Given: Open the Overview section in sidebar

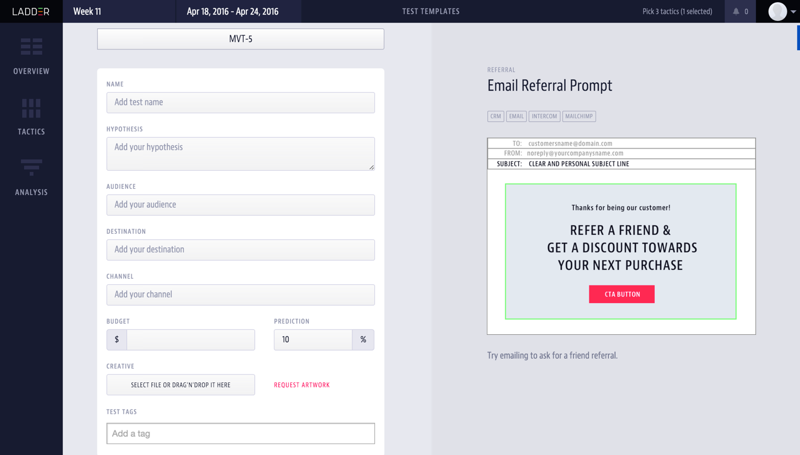Looking at the screenshot, I should (x=31, y=57).
